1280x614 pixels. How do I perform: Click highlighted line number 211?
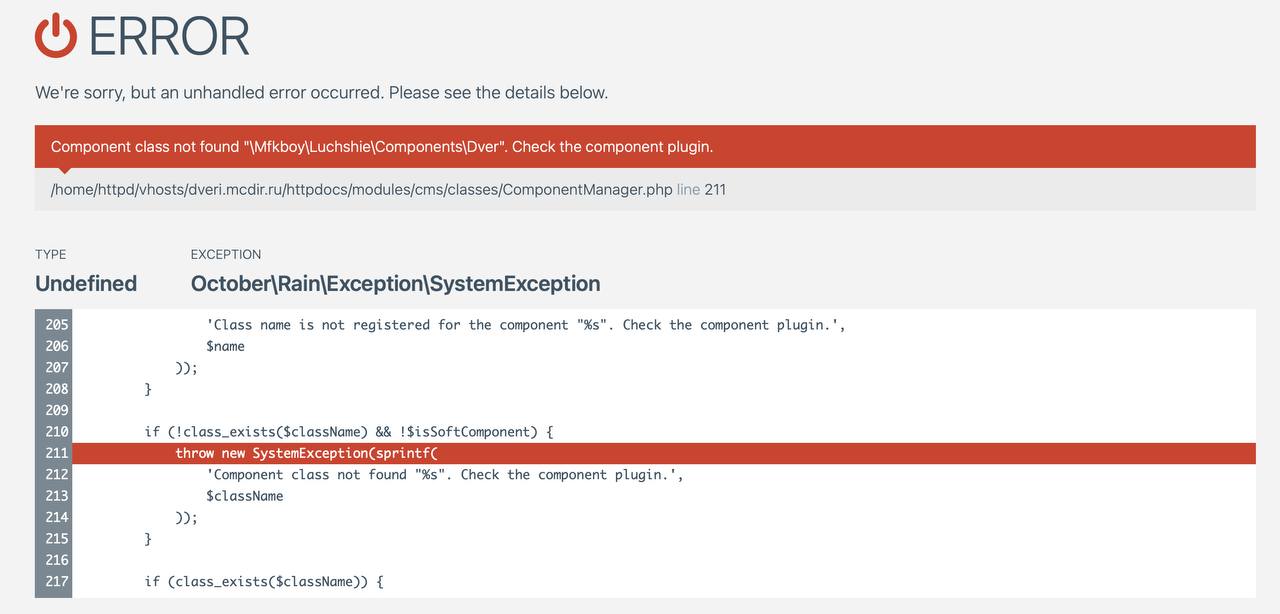pyautogui.click(x=57, y=453)
